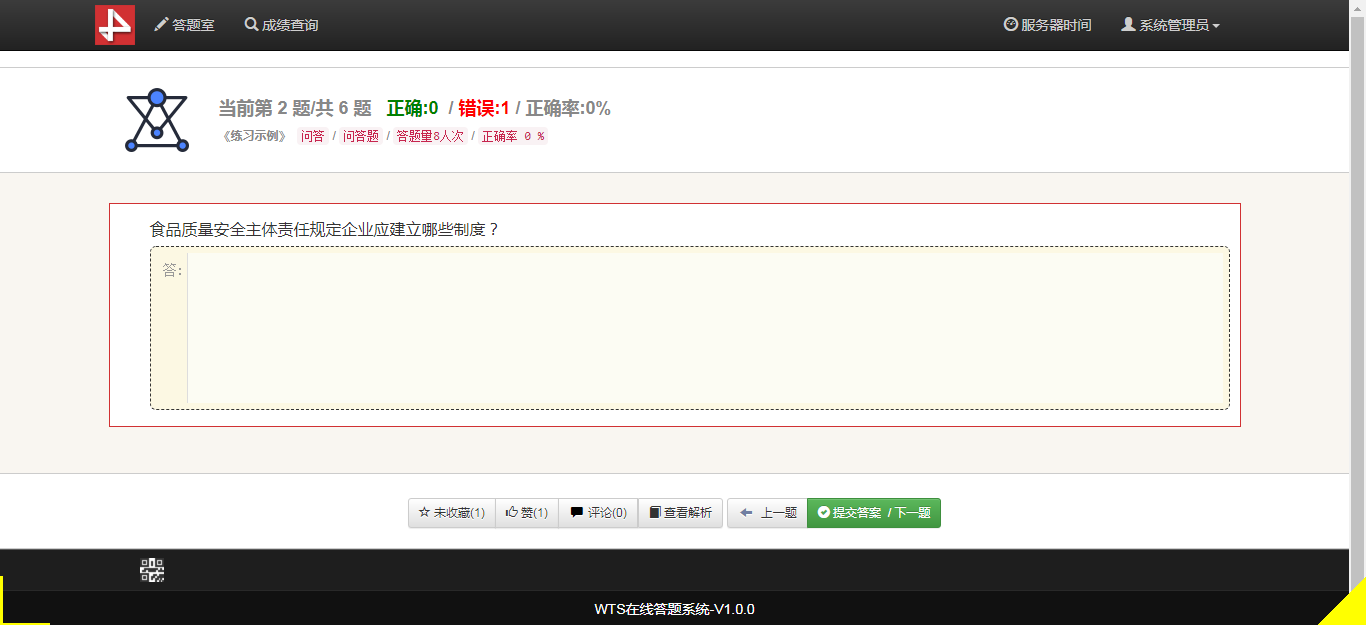Screen dimensions: 1366x625
Task: Click inside the 答 answer text area
Action: point(706,328)
